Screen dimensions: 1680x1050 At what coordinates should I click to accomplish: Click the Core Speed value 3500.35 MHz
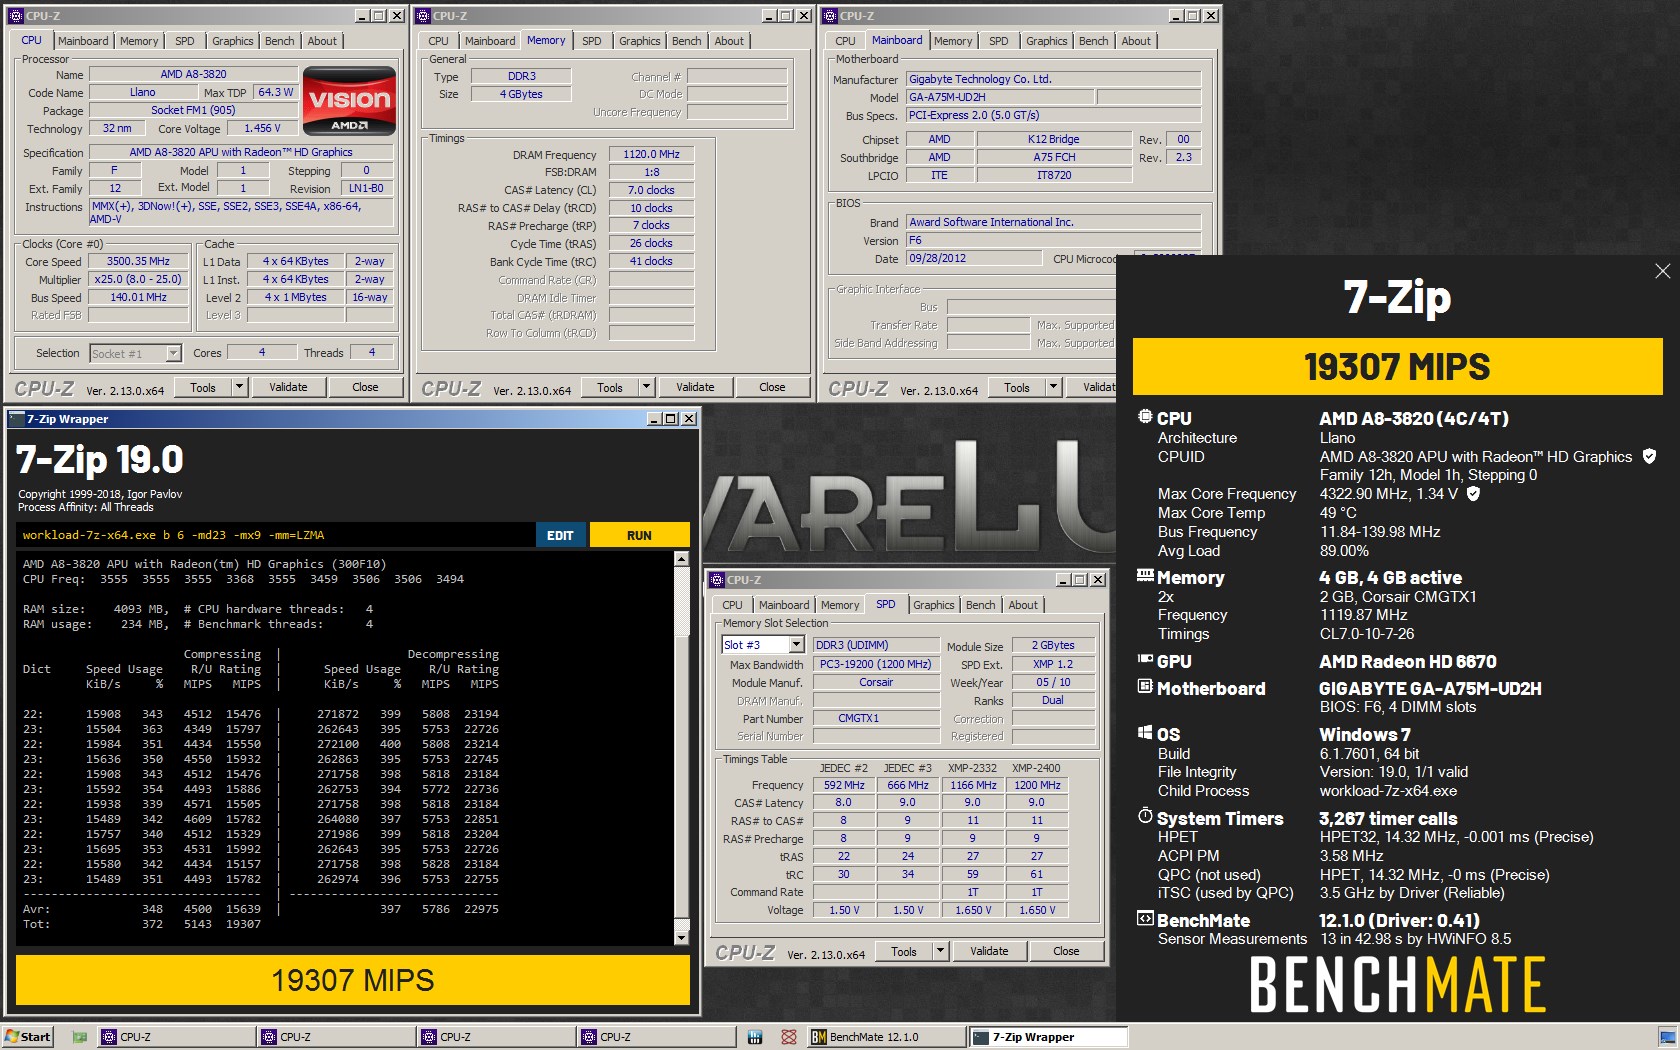click(138, 261)
